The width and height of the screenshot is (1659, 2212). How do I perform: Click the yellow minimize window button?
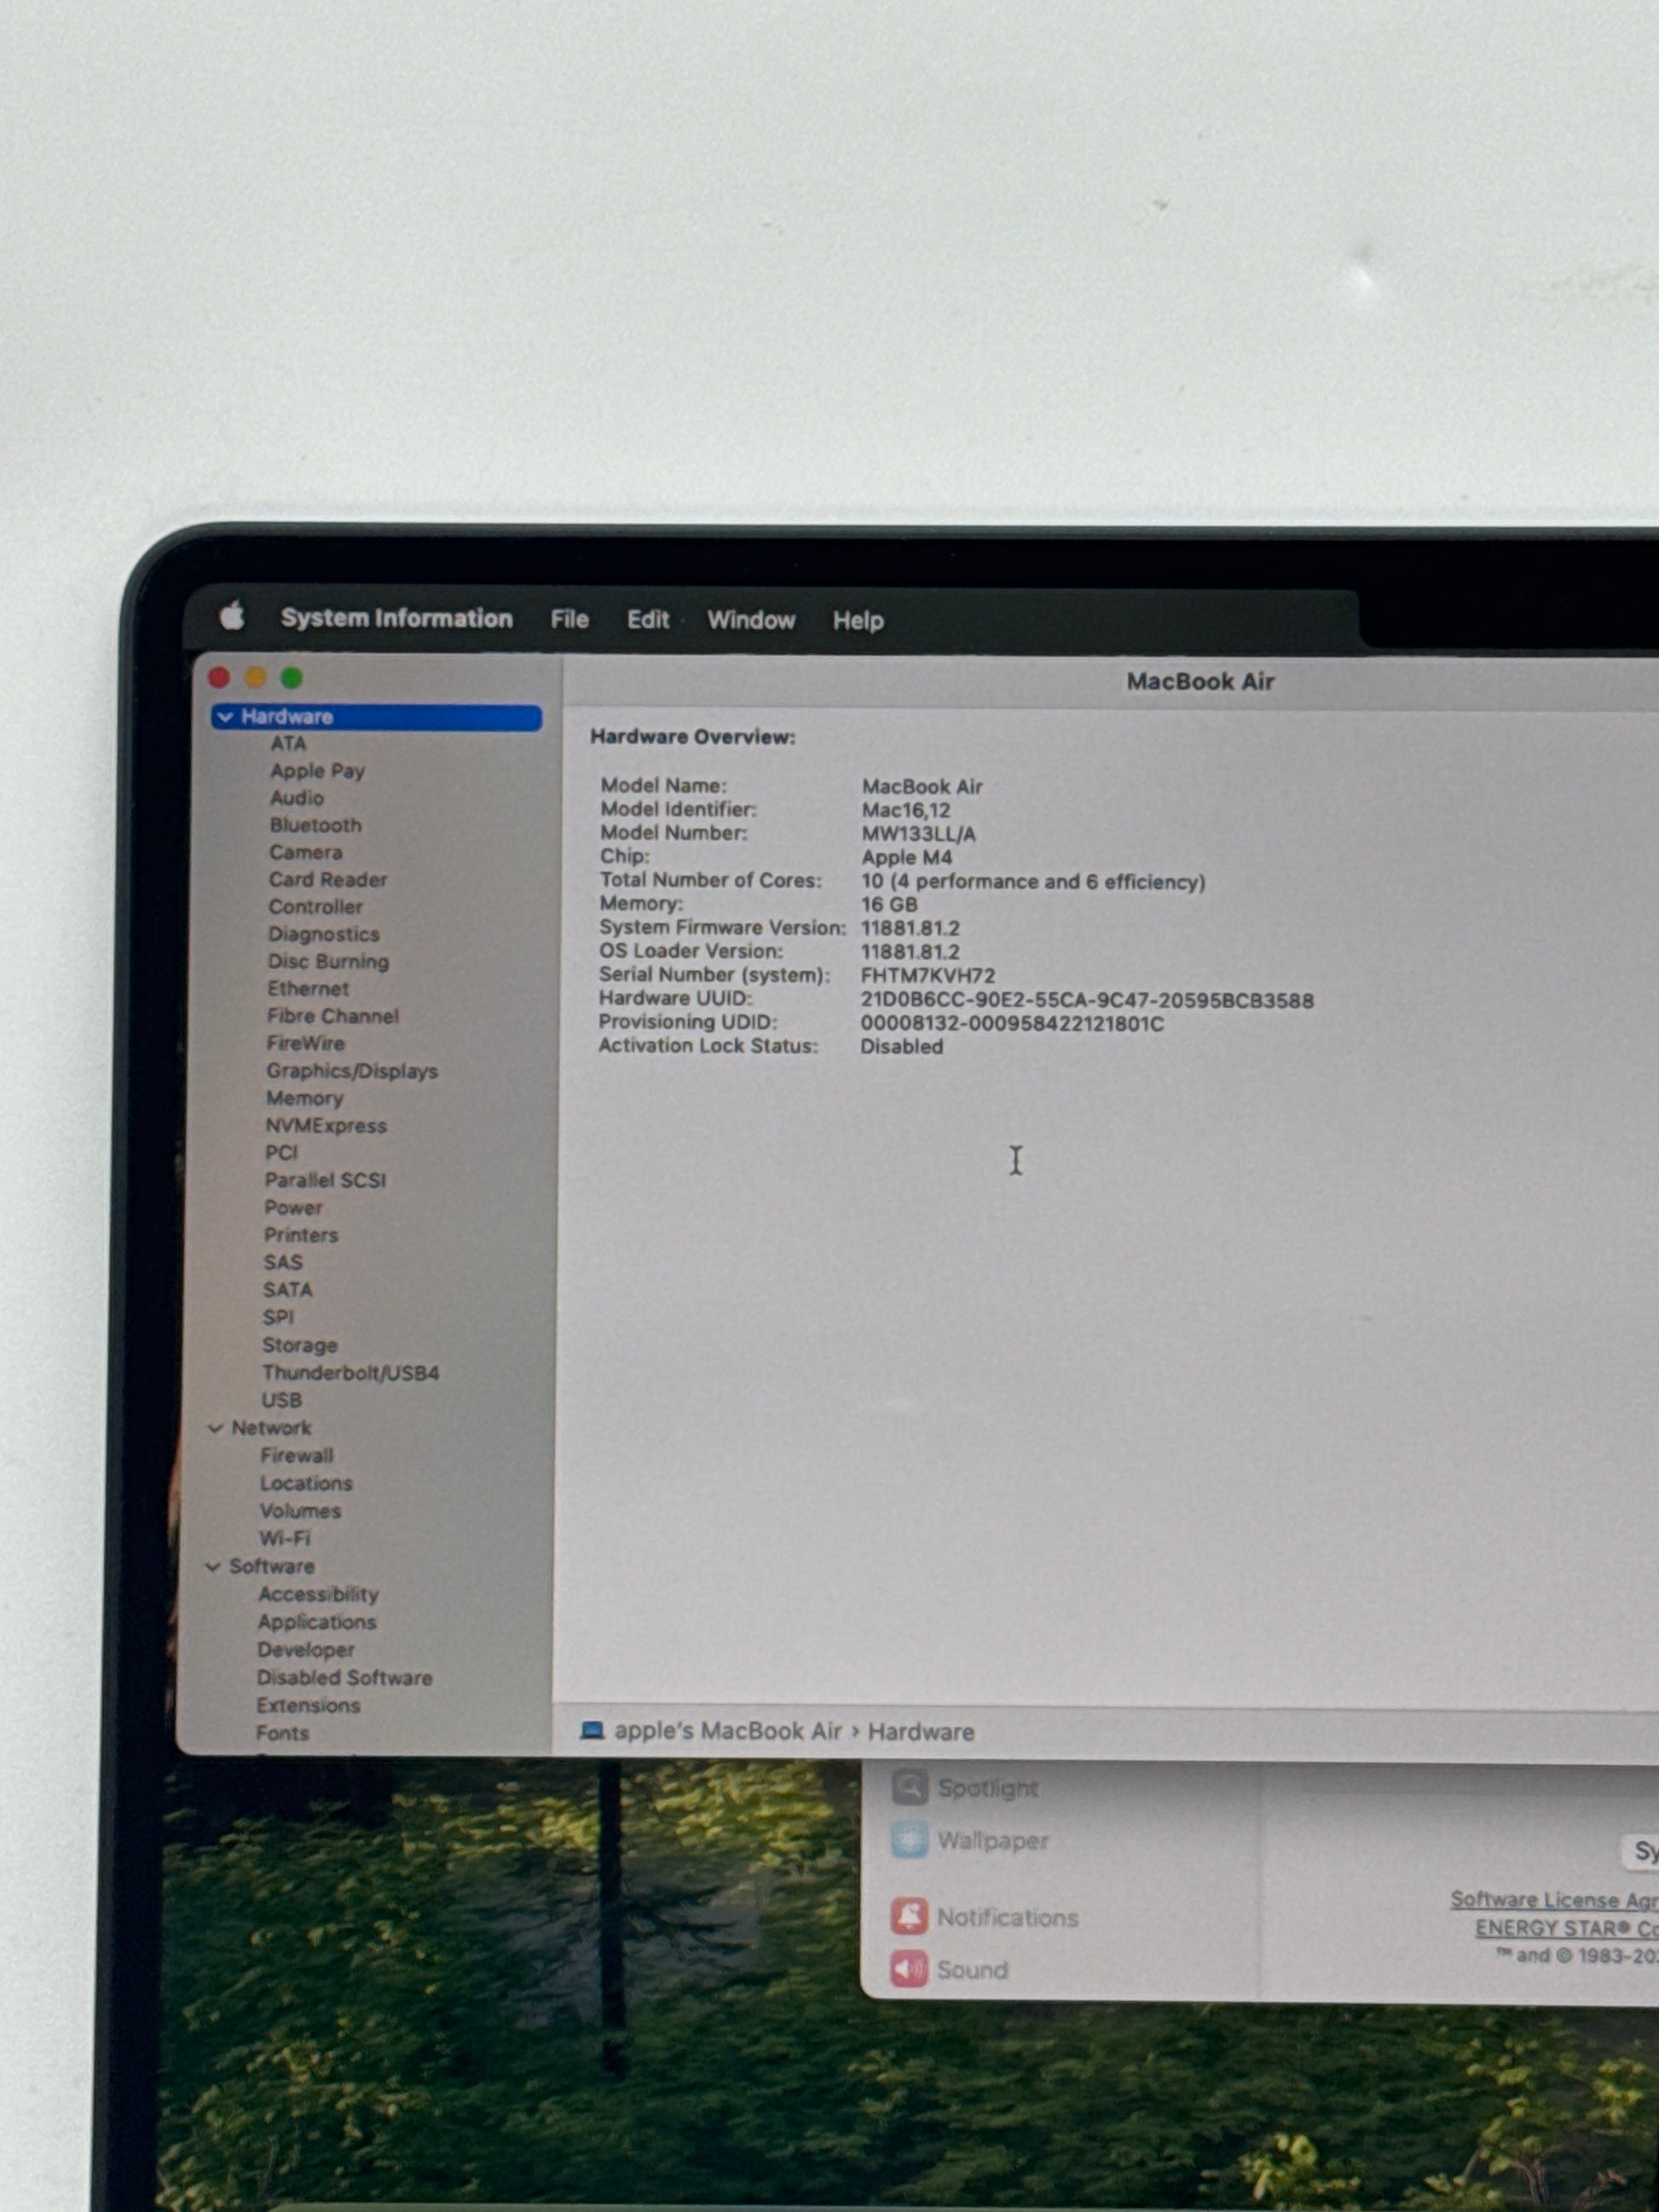(256, 678)
